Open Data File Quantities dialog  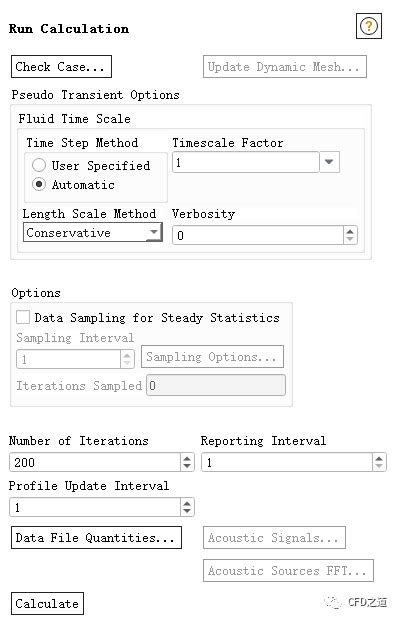click(96, 537)
